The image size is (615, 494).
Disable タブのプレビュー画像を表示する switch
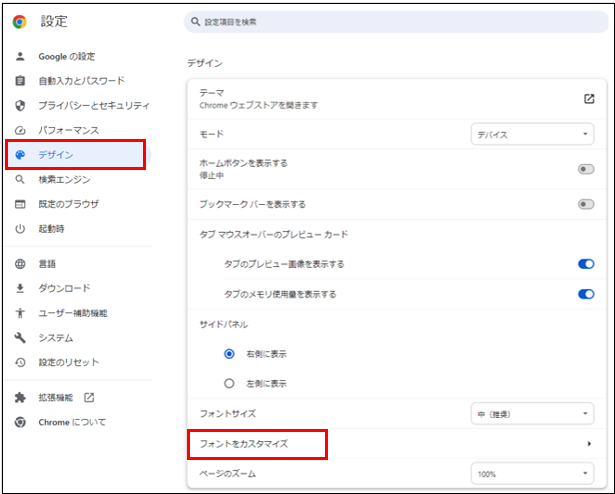pos(586,264)
